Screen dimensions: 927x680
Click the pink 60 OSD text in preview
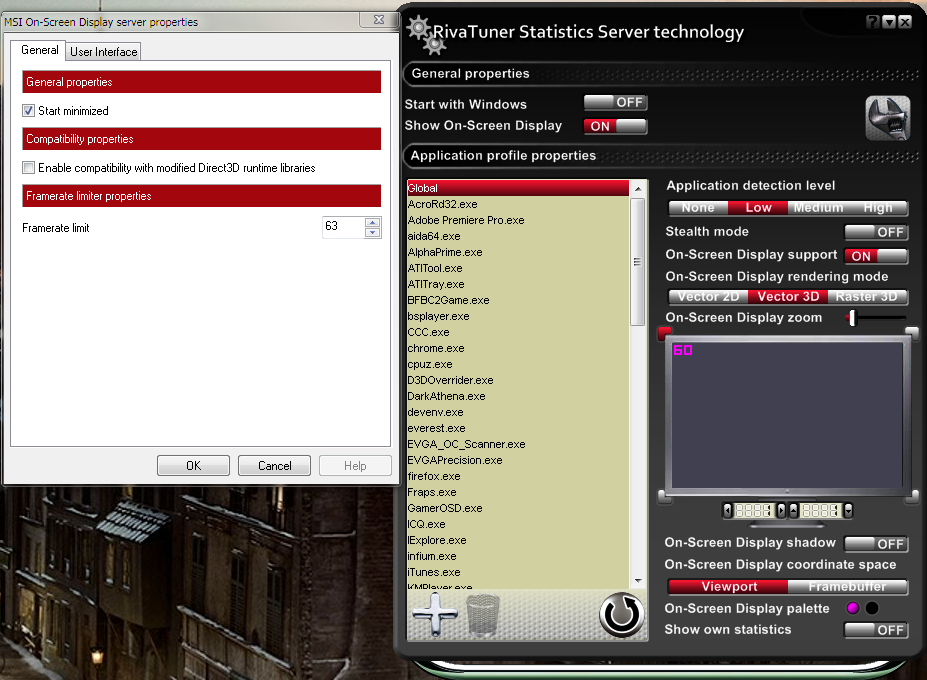tap(683, 350)
